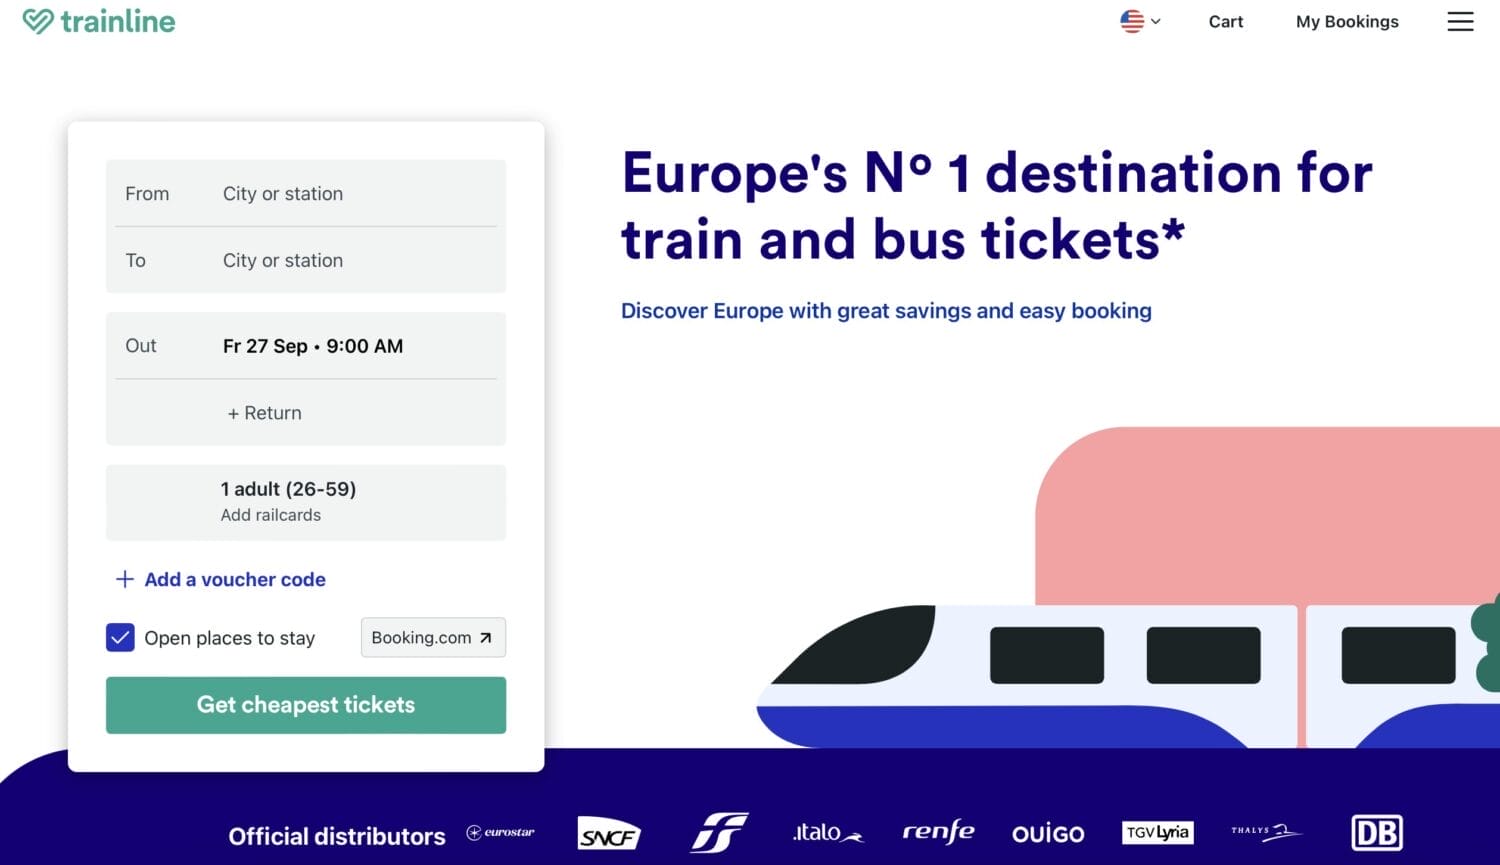Screen dimensions: 1500x865
Task: Open the hamburger navigation menu
Action: (x=1460, y=21)
